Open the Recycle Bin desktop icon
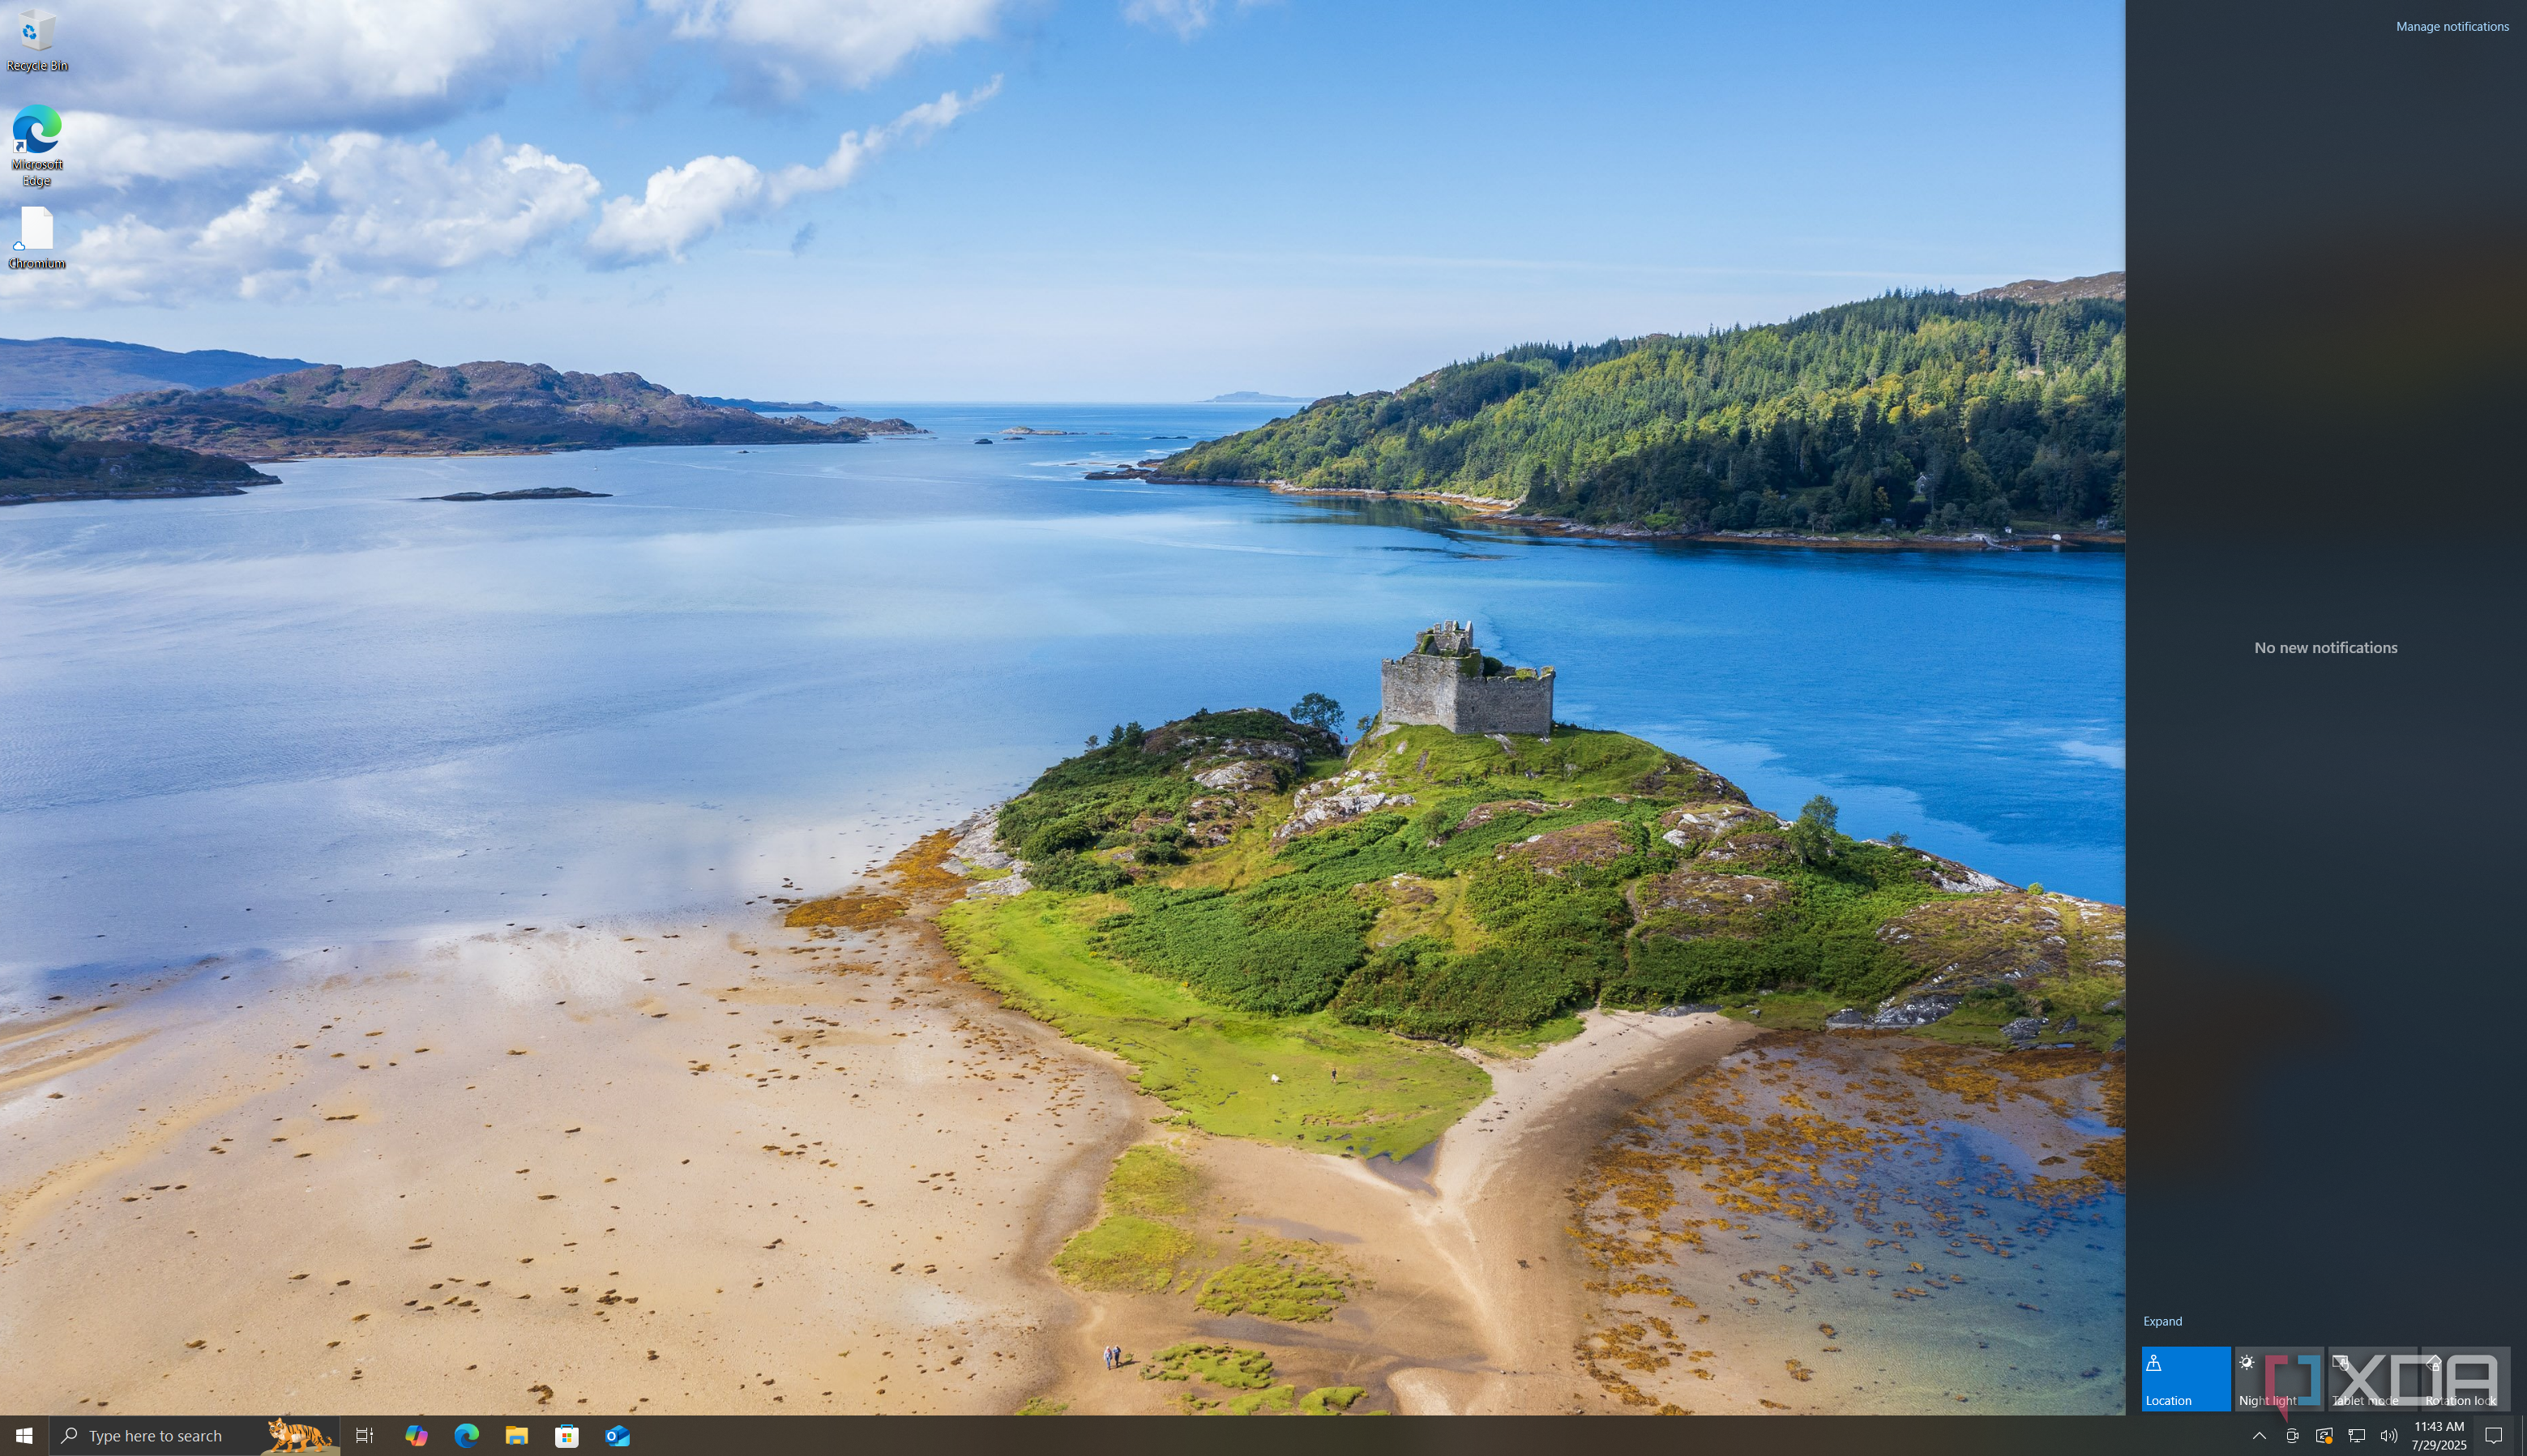 pyautogui.click(x=37, y=39)
